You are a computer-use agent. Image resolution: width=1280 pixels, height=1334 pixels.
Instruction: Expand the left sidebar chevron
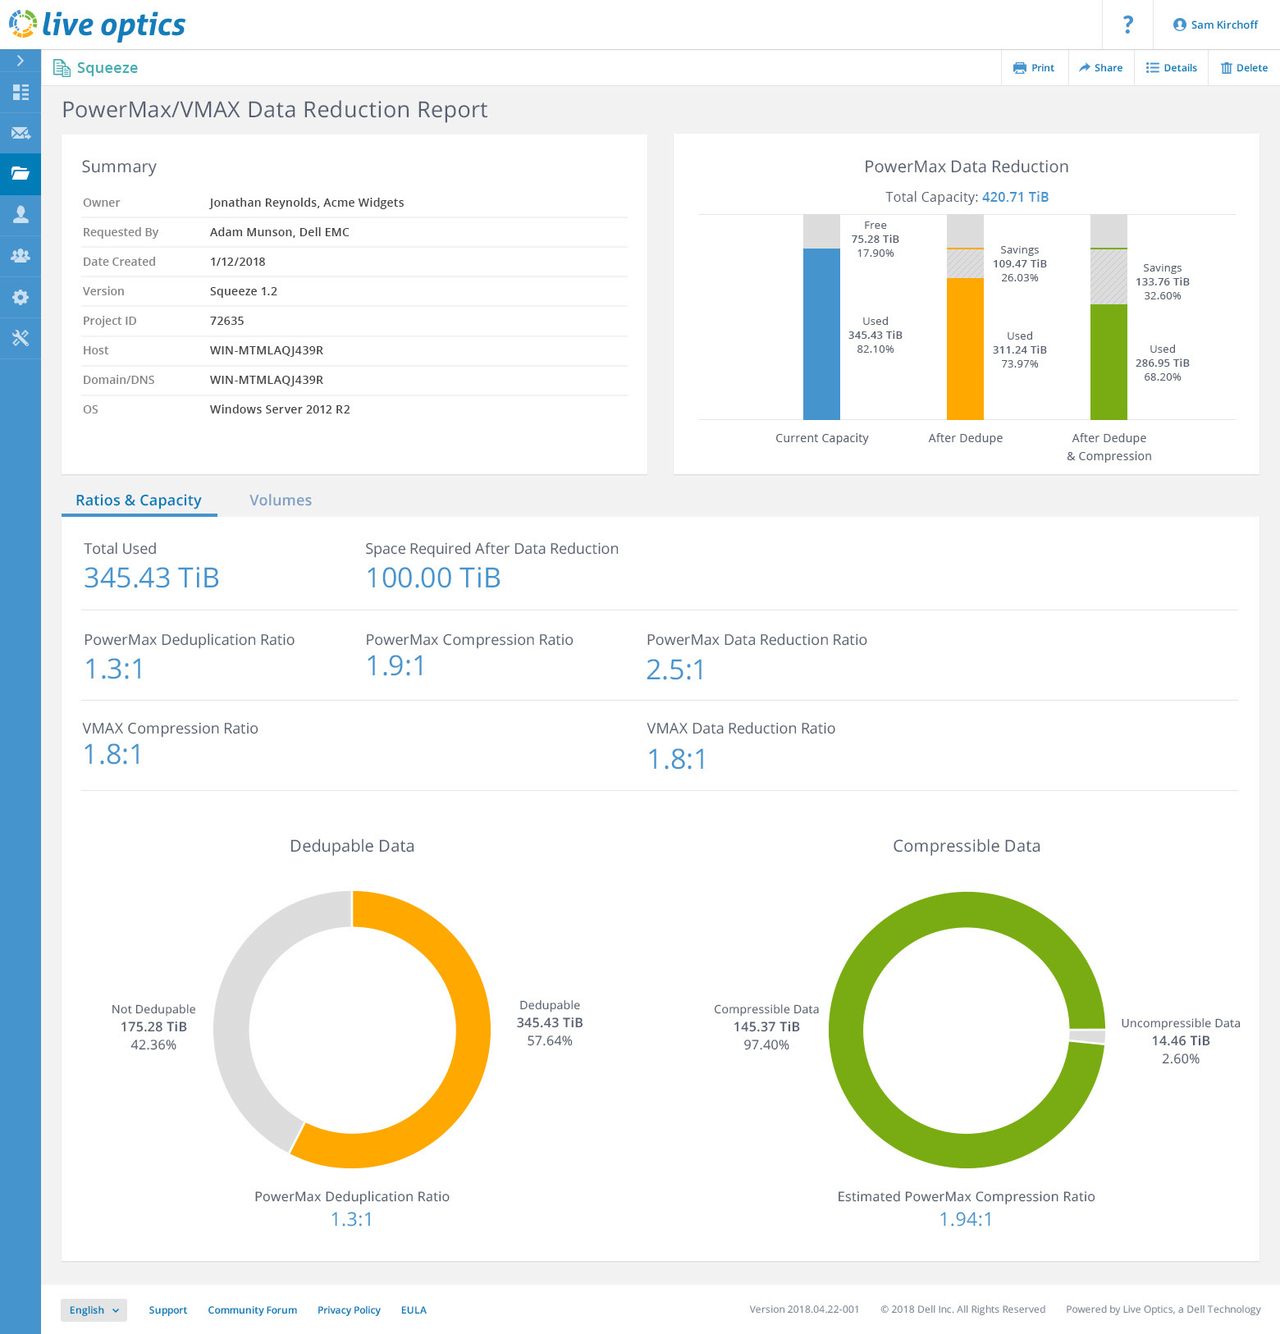point(20,61)
